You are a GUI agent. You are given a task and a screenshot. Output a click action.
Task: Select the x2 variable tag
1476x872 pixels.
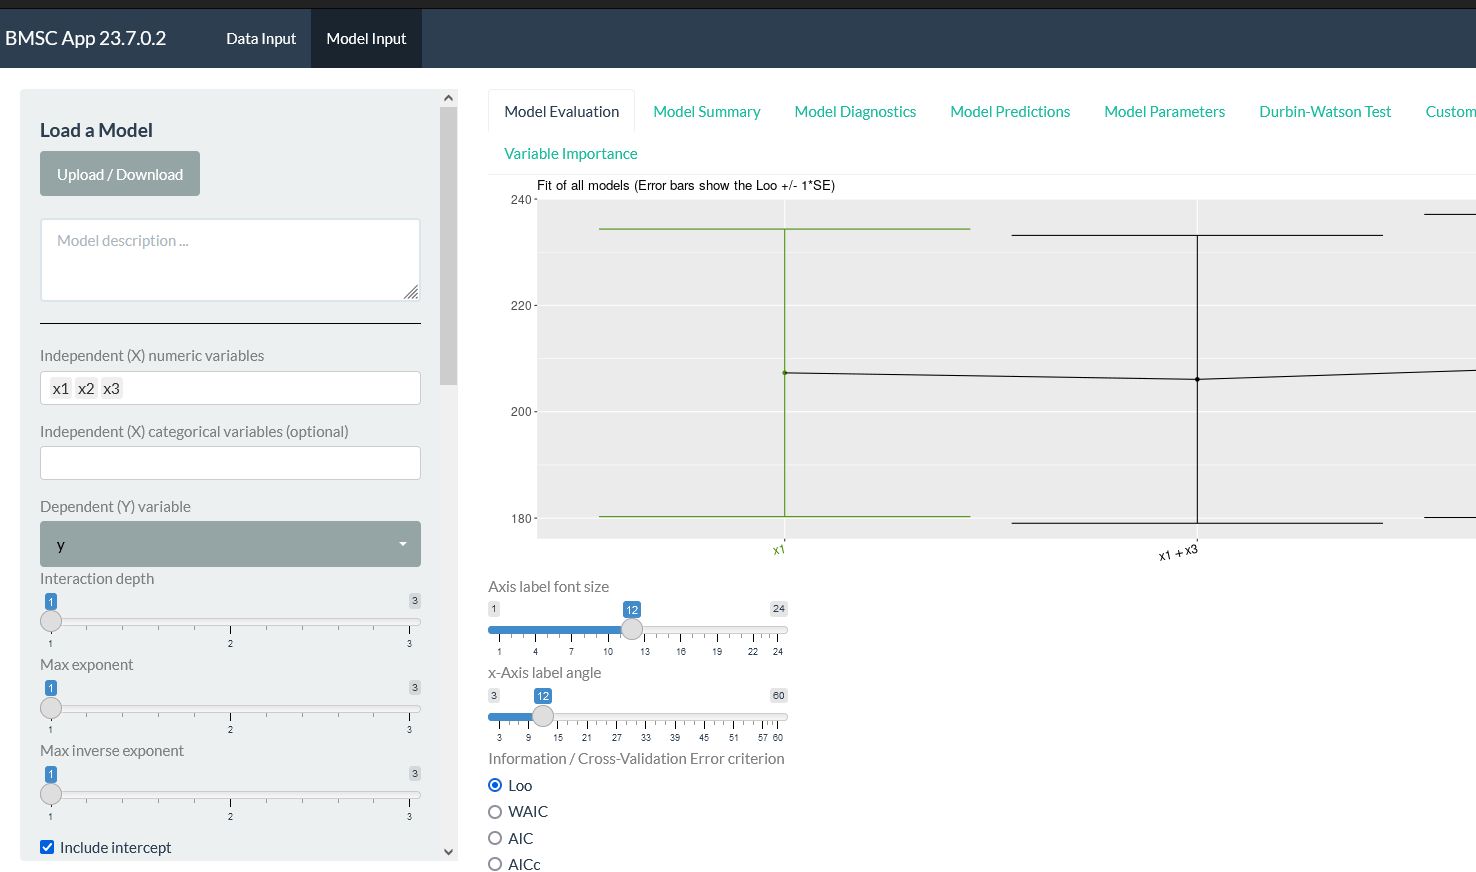pyautogui.click(x=86, y=388)
